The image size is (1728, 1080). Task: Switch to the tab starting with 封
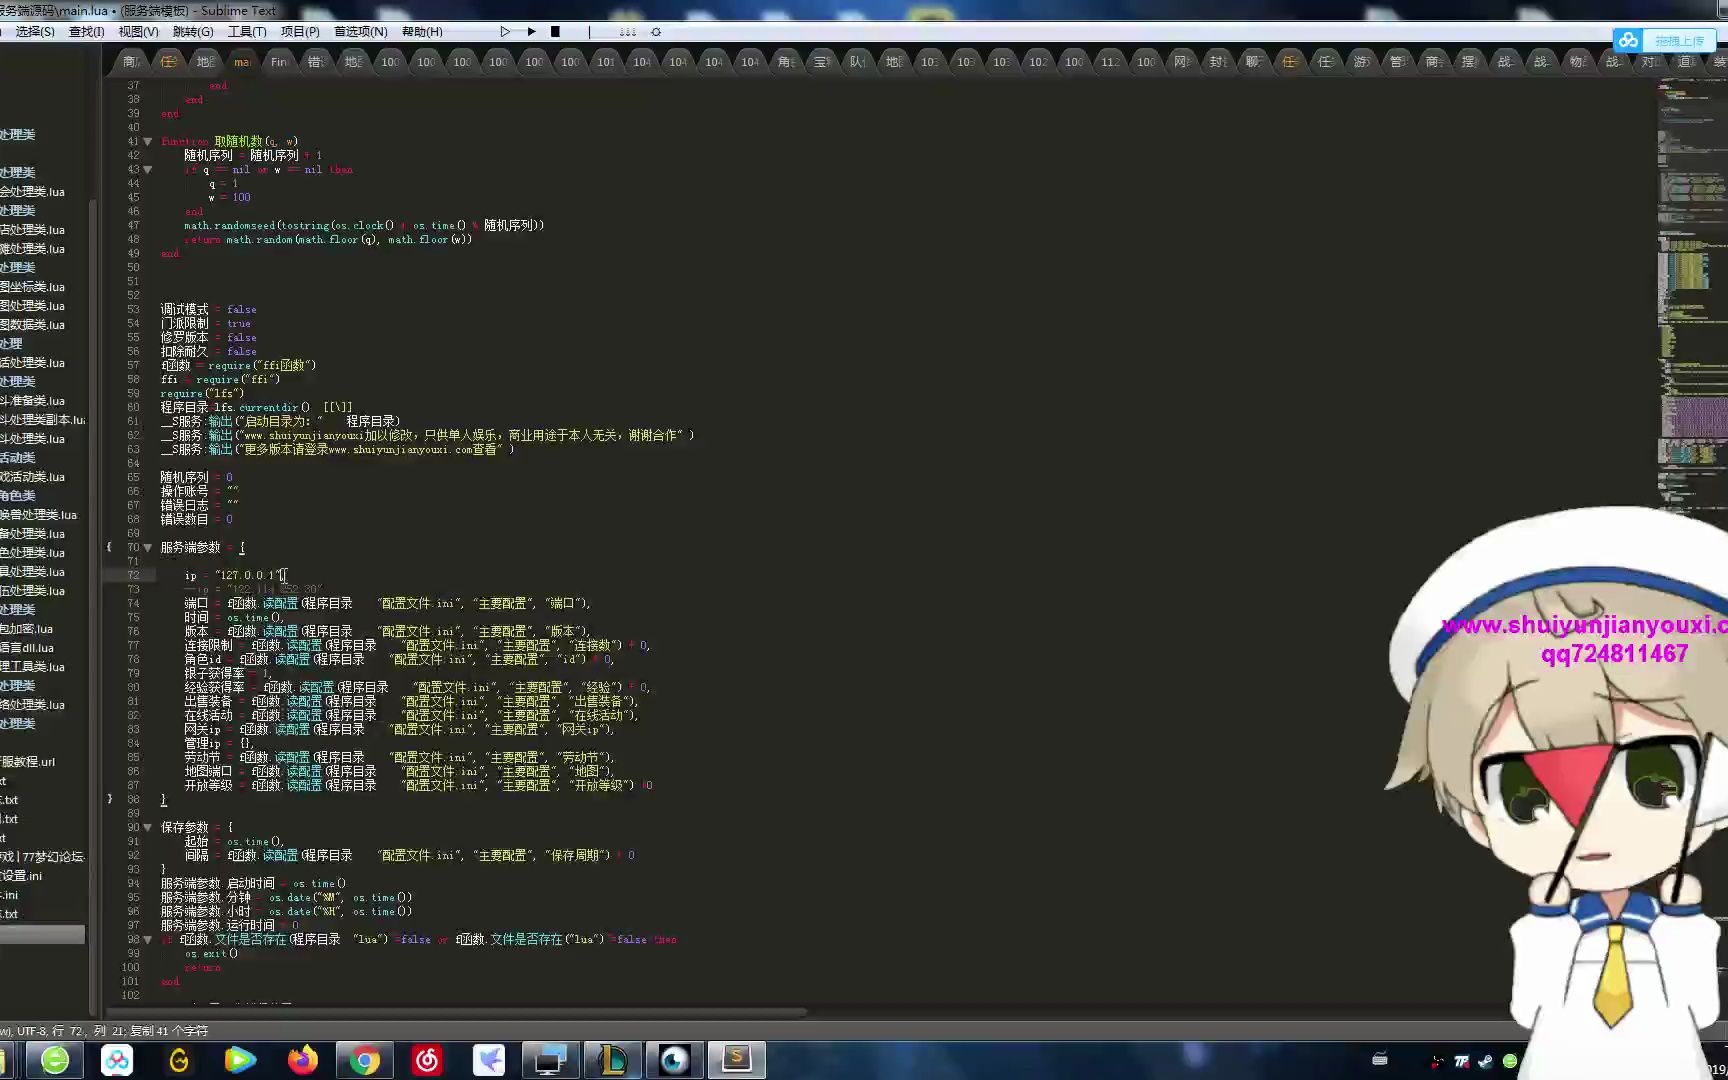click(x=1218, y=62)
